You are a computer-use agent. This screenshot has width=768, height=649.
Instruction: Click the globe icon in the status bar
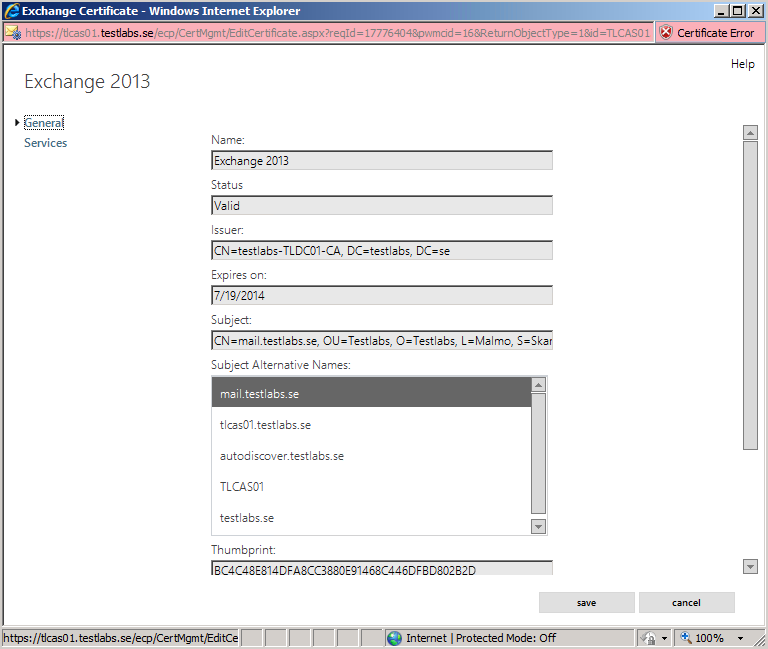pos(394,638)
